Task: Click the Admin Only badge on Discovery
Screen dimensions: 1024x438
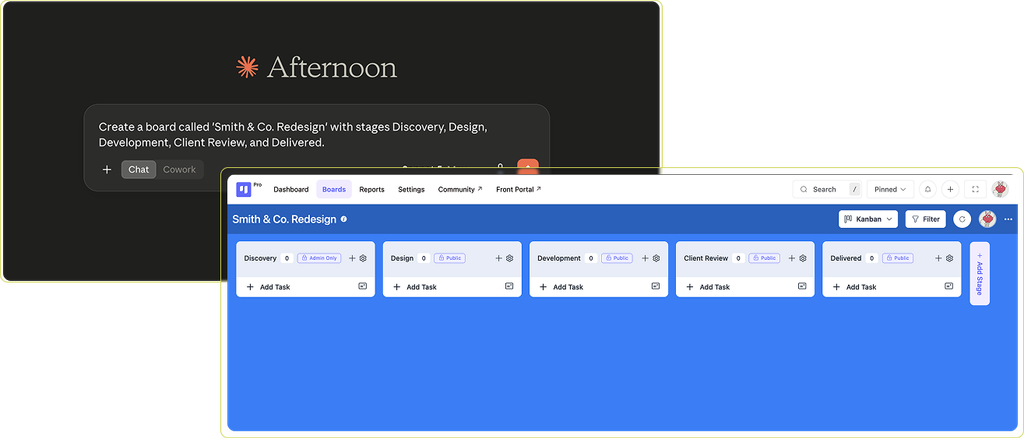Action: tap(319, 258)
